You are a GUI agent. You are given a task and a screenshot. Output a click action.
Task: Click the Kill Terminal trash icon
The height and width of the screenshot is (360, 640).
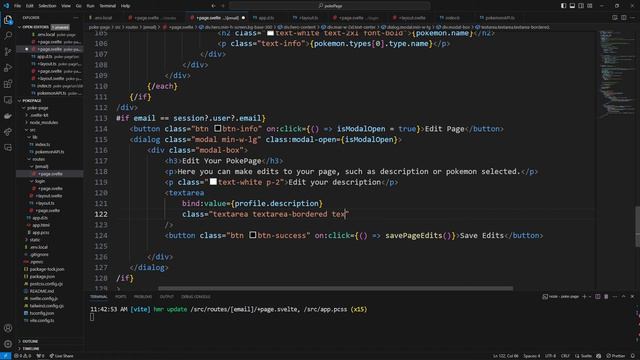point(606,297)
